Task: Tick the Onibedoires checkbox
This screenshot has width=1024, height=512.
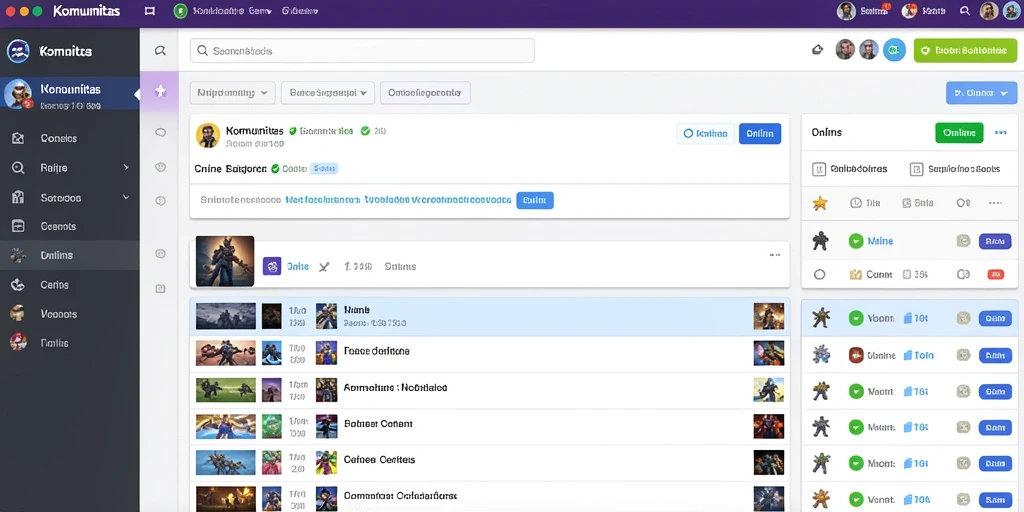Action: [x=818, y=169]
